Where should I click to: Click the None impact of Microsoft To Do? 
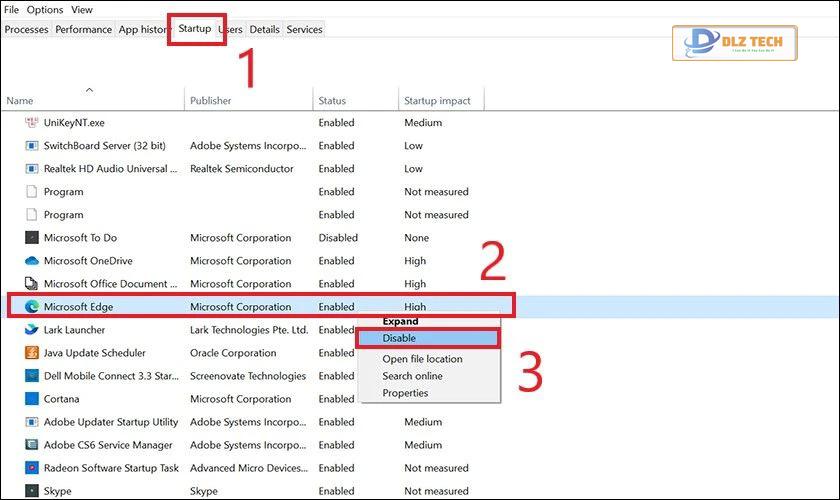click(x=417, y=238)
